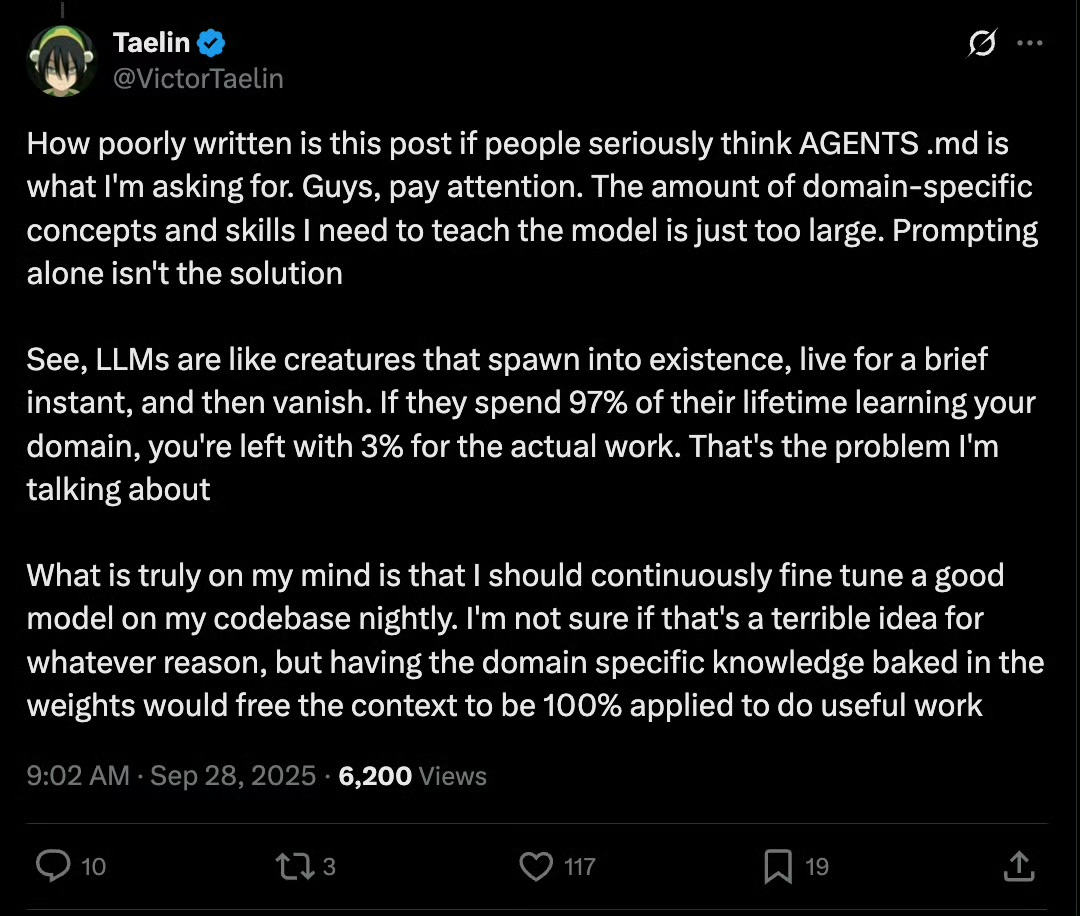Click the 117 likes count
This screenshot has height=916, width=1080.
580,867
